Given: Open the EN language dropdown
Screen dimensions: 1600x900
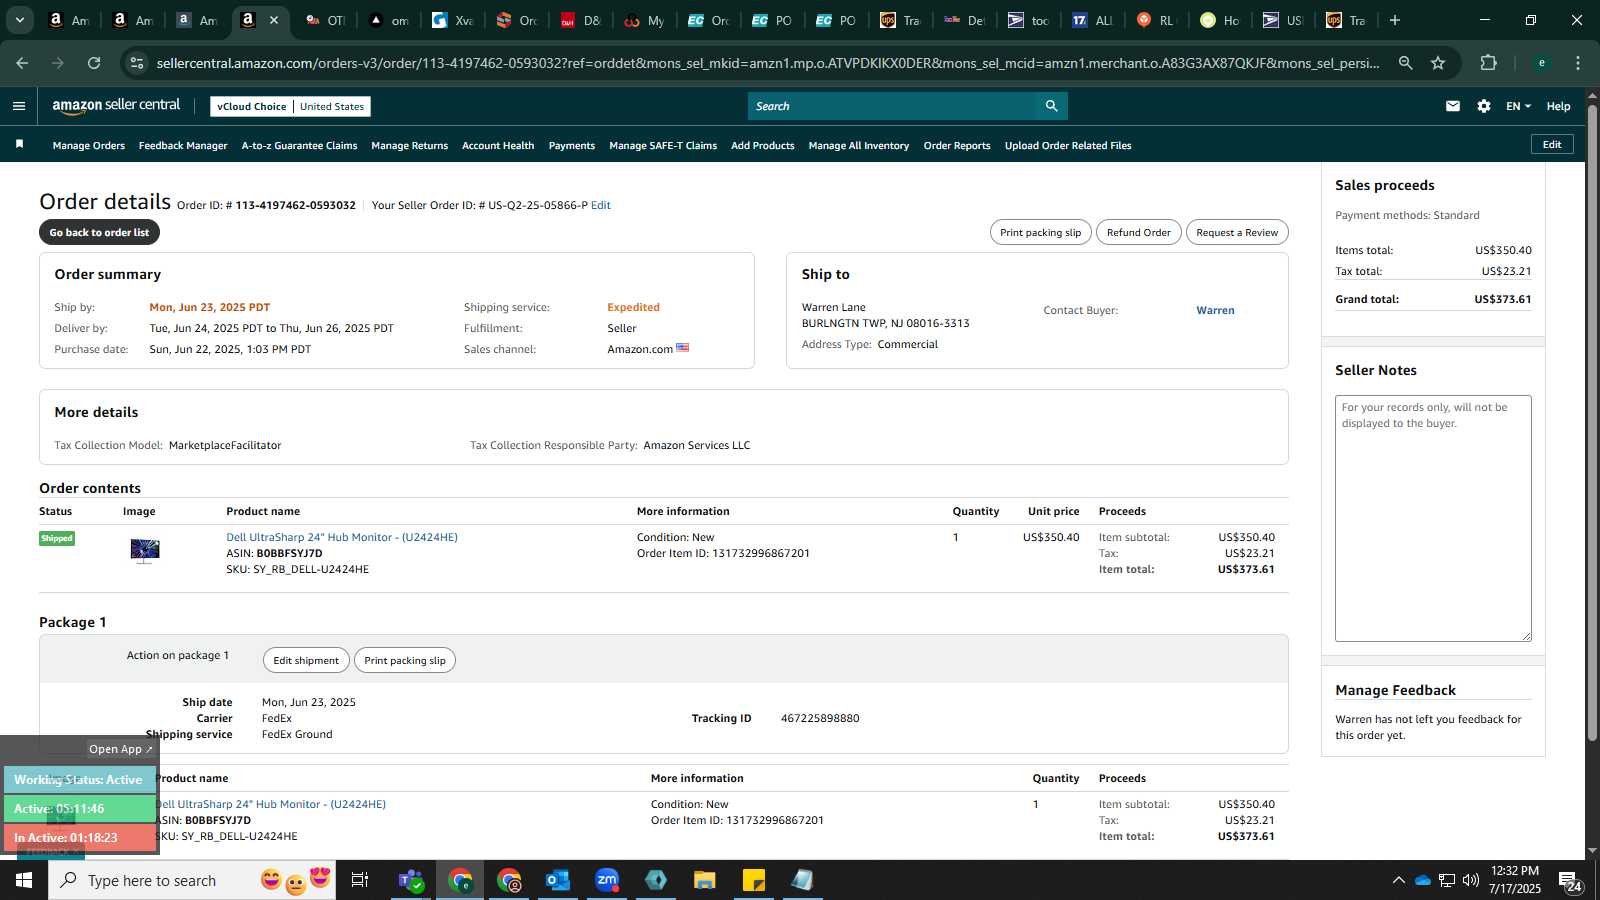Looking at the screenshot, I should tap(1518, 106).
